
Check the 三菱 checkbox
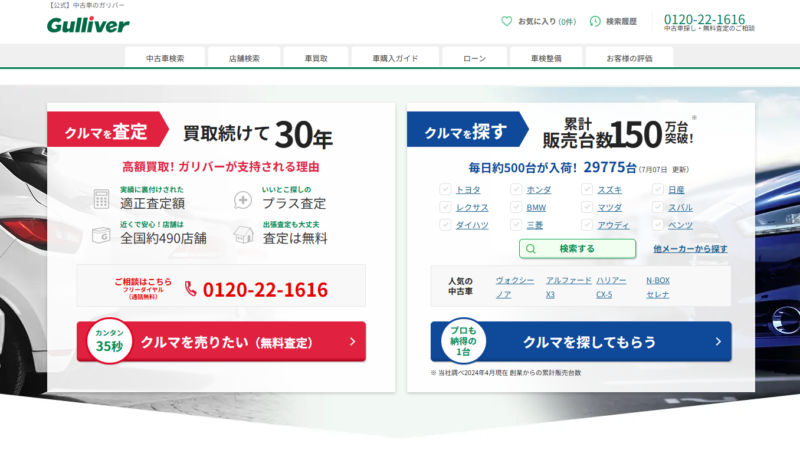pyautogui.click(x=516, y=224)
